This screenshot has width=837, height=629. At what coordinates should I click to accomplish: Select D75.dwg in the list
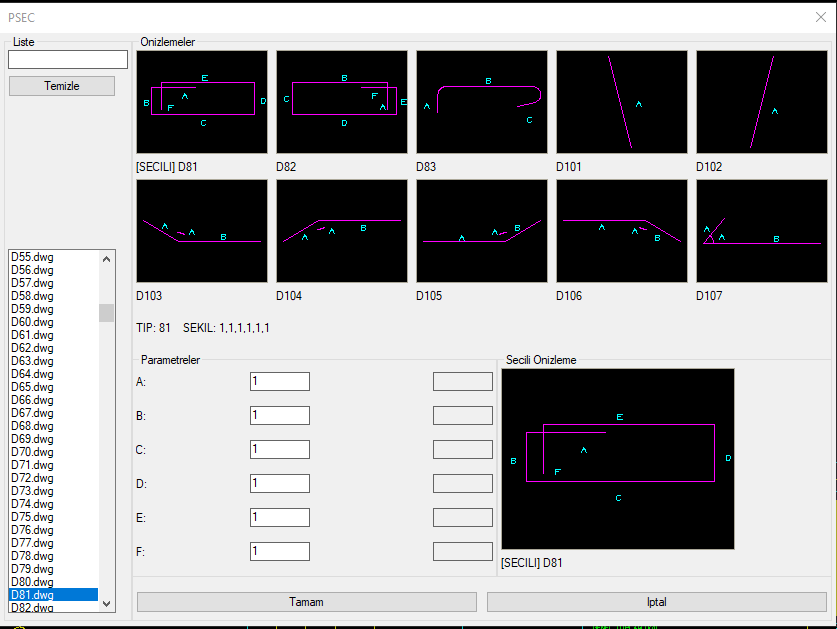tap(53, 517)
